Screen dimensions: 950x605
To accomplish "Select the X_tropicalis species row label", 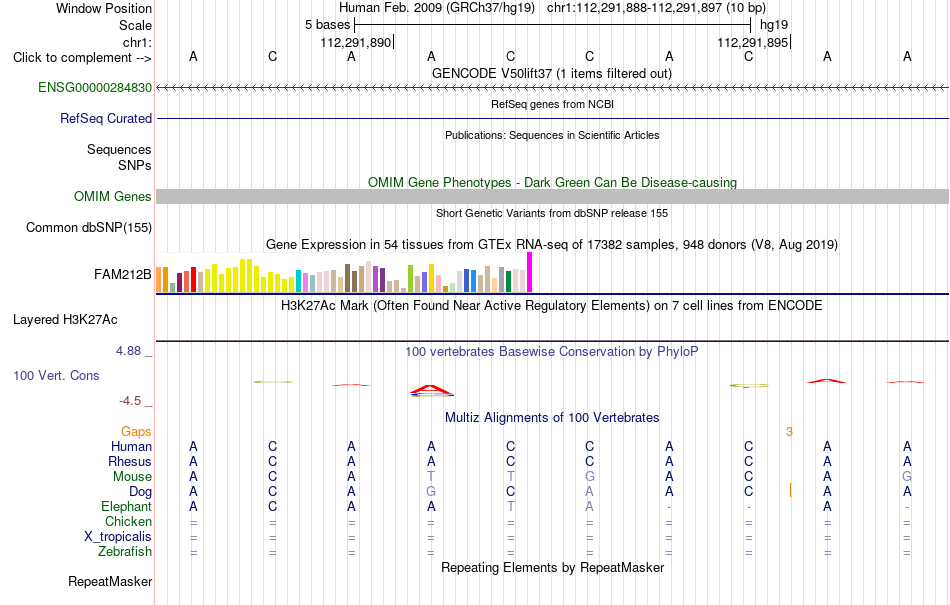I will [x=118, y=537].
